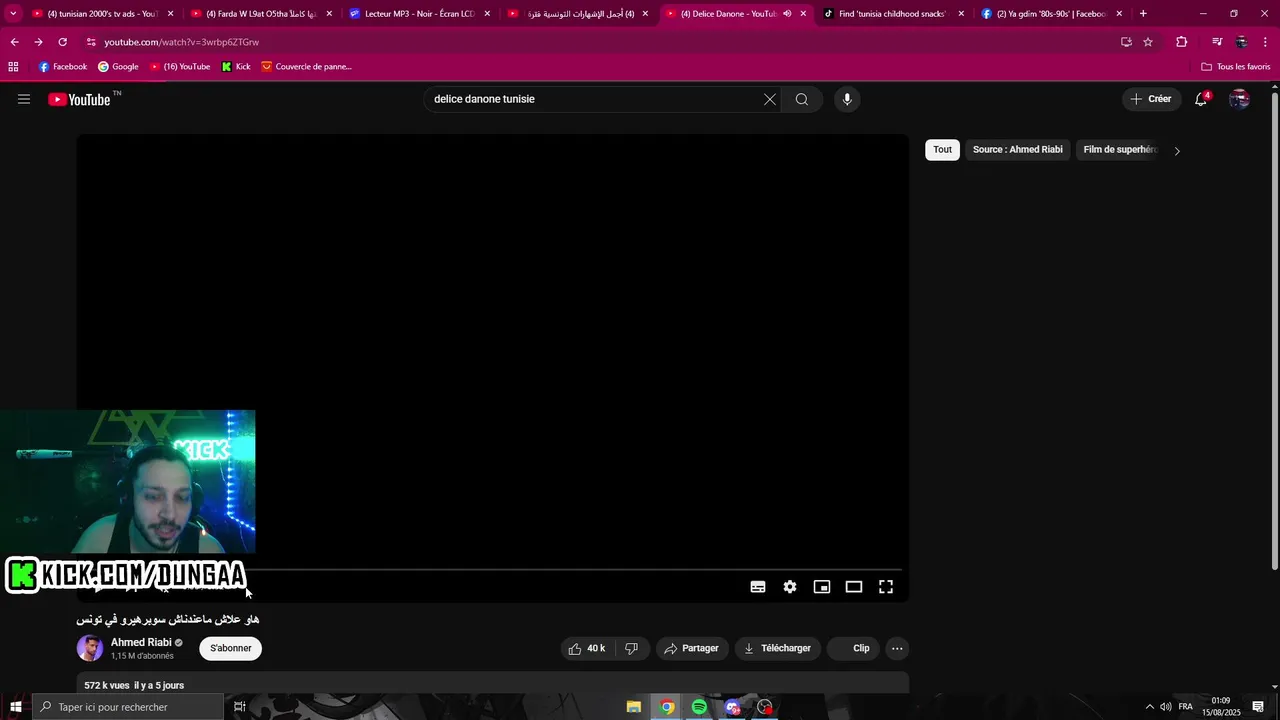Clear the search box with the X
The height and width of the screenshot is (720, 1280).
[770, 99]
